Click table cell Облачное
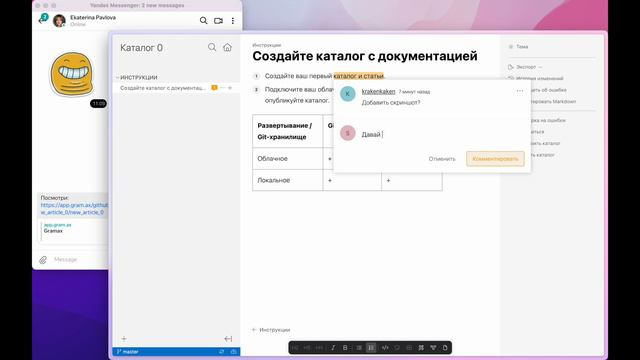The image size is (640, 360). tap(287, 158)
